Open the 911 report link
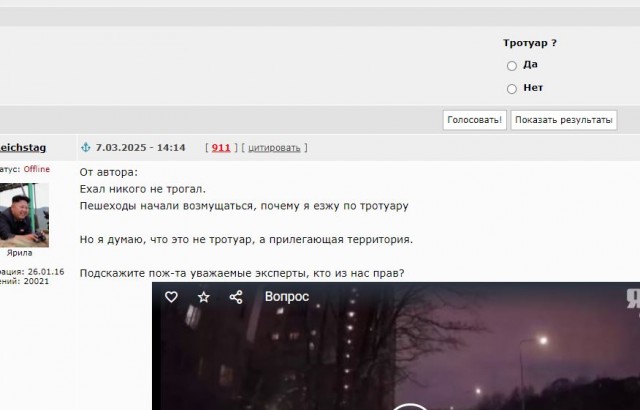 [x=221, y=148]
